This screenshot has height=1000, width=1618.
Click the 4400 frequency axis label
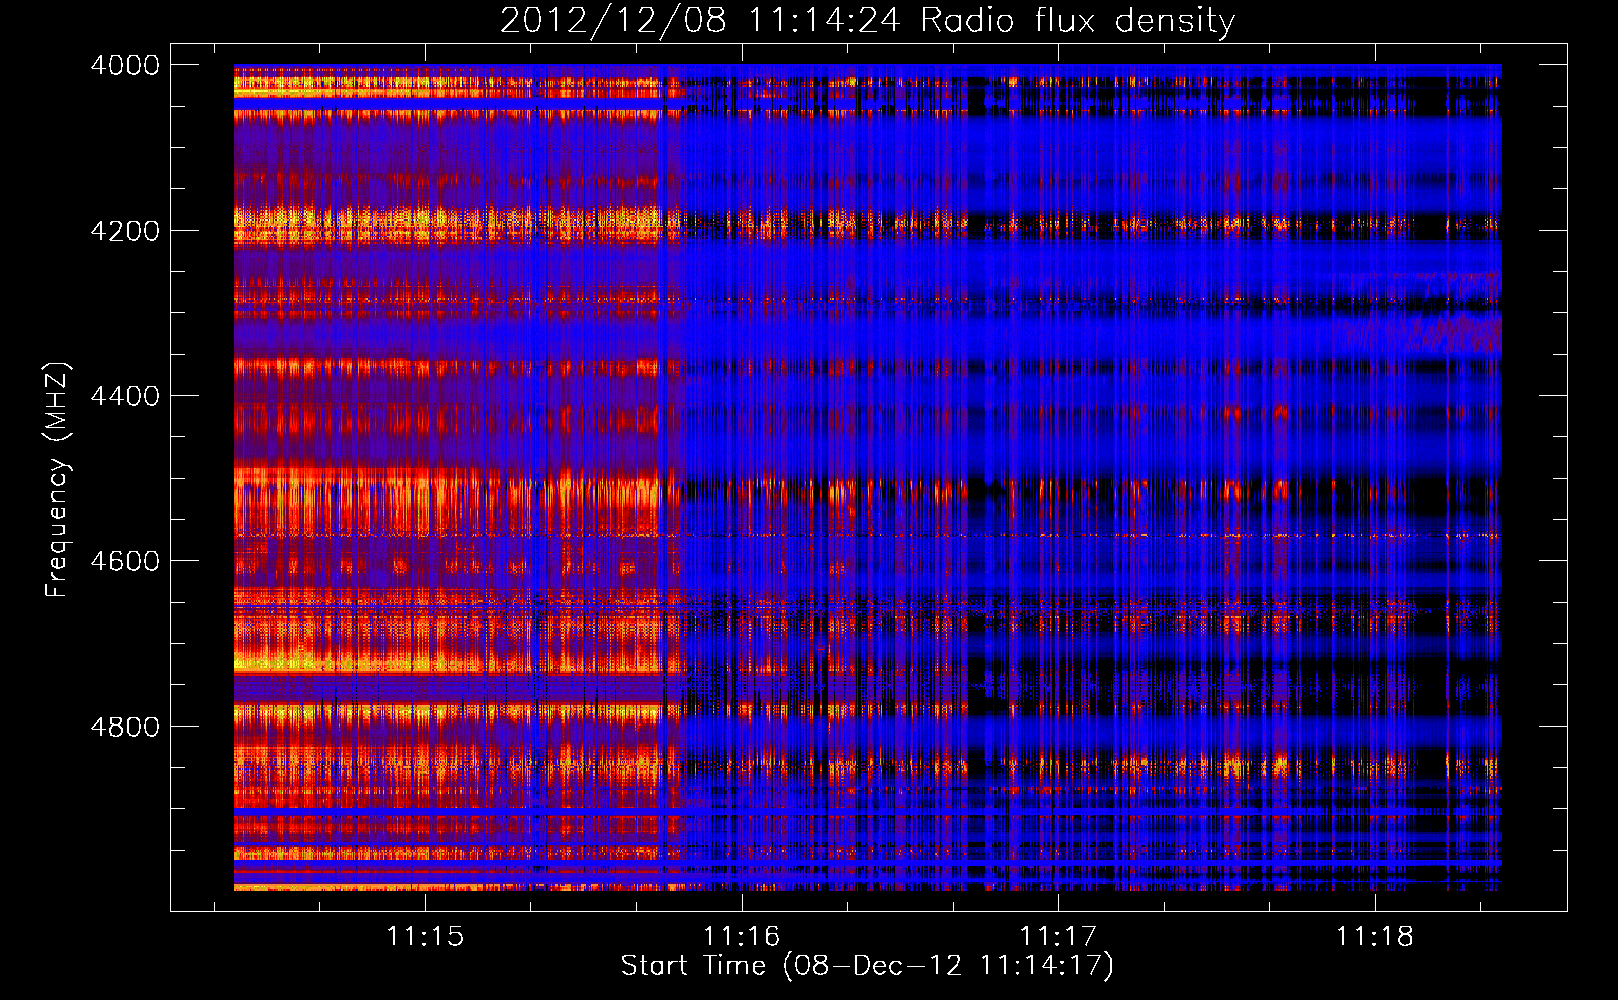(125, 396)
